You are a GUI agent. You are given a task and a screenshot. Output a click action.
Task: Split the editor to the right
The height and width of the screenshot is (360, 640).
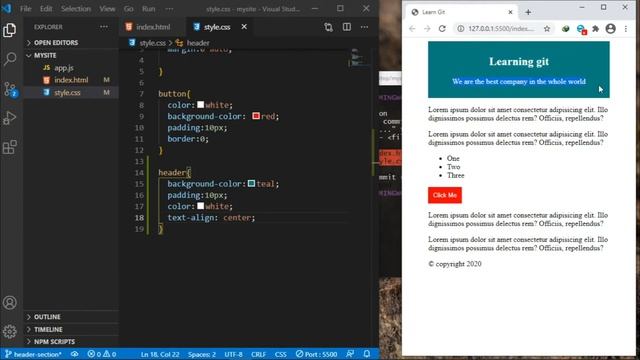347,27
